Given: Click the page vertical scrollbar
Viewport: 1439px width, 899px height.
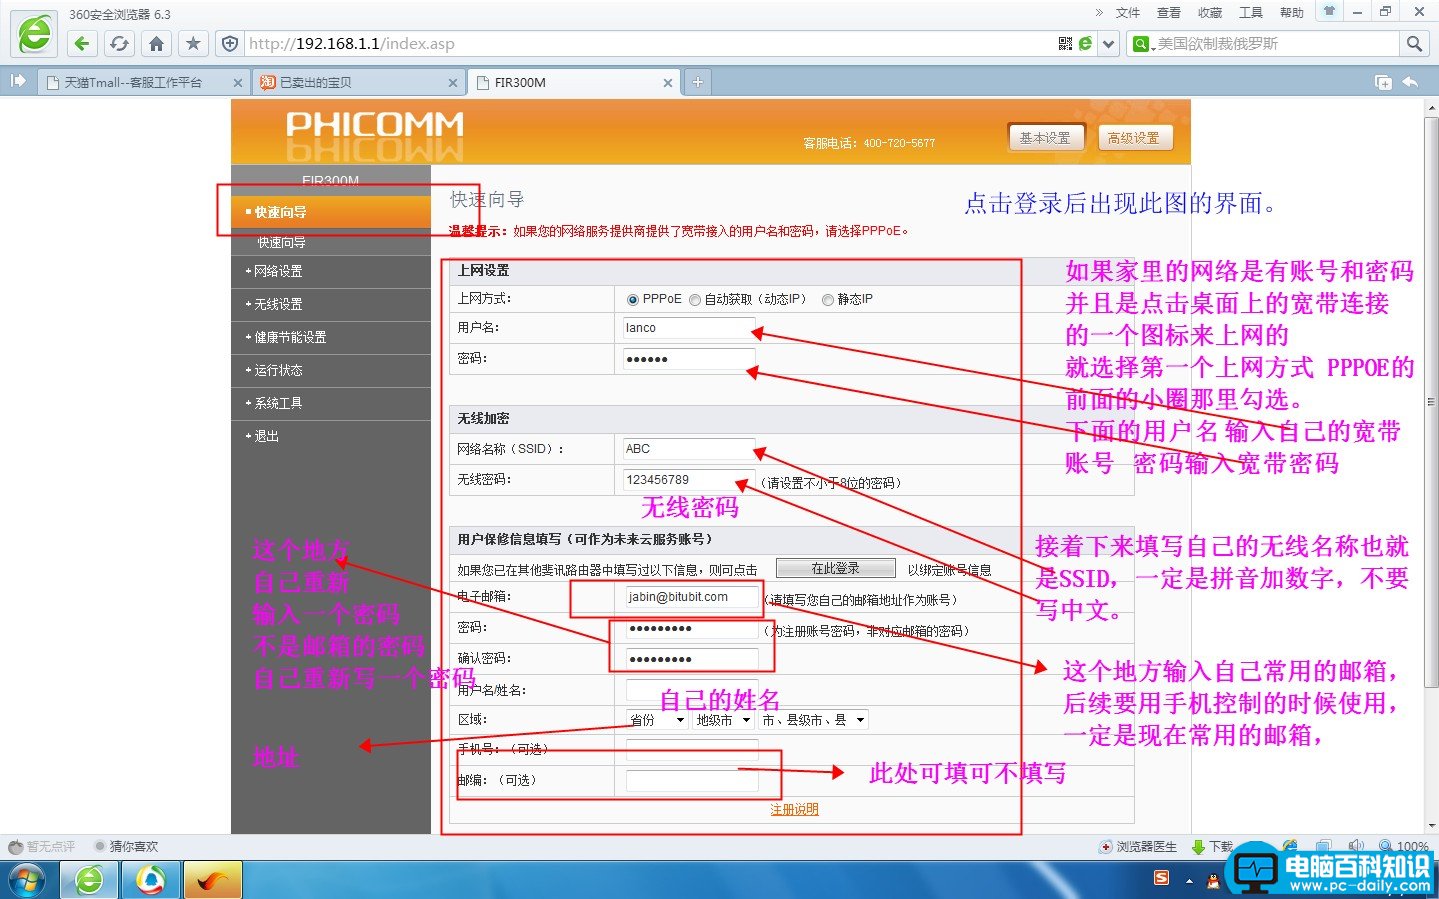Looking at the screenshot, I should pyautogui.click(x=1431, y=400).
